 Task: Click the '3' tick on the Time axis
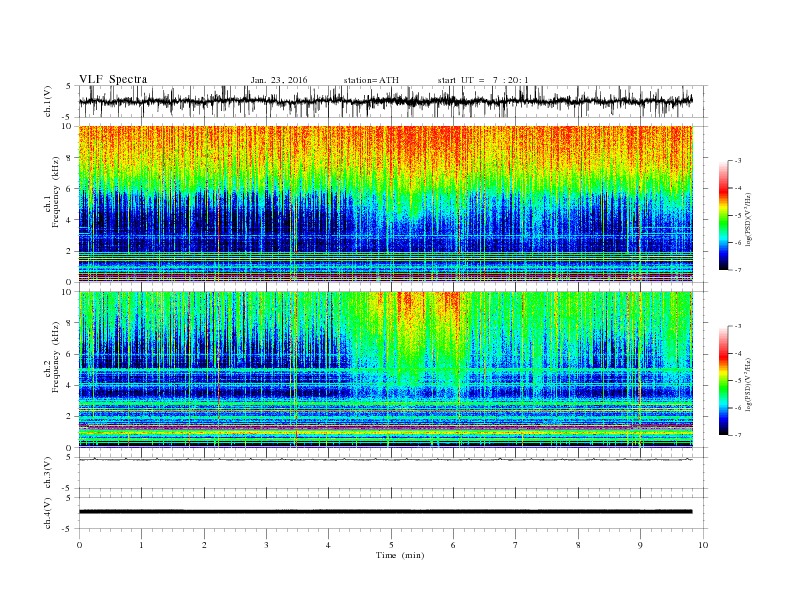(266, 545)
